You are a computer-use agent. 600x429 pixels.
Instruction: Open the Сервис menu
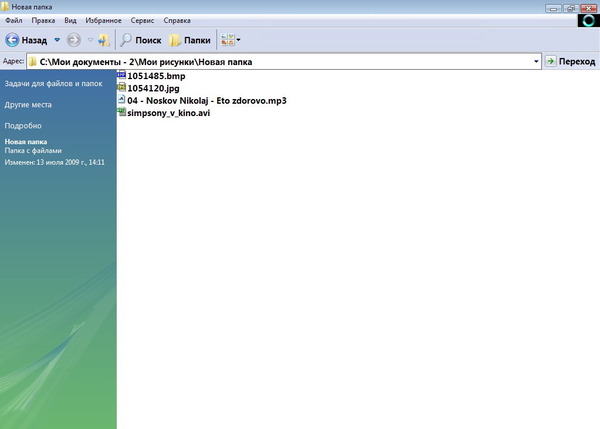[x=142, y=21]
